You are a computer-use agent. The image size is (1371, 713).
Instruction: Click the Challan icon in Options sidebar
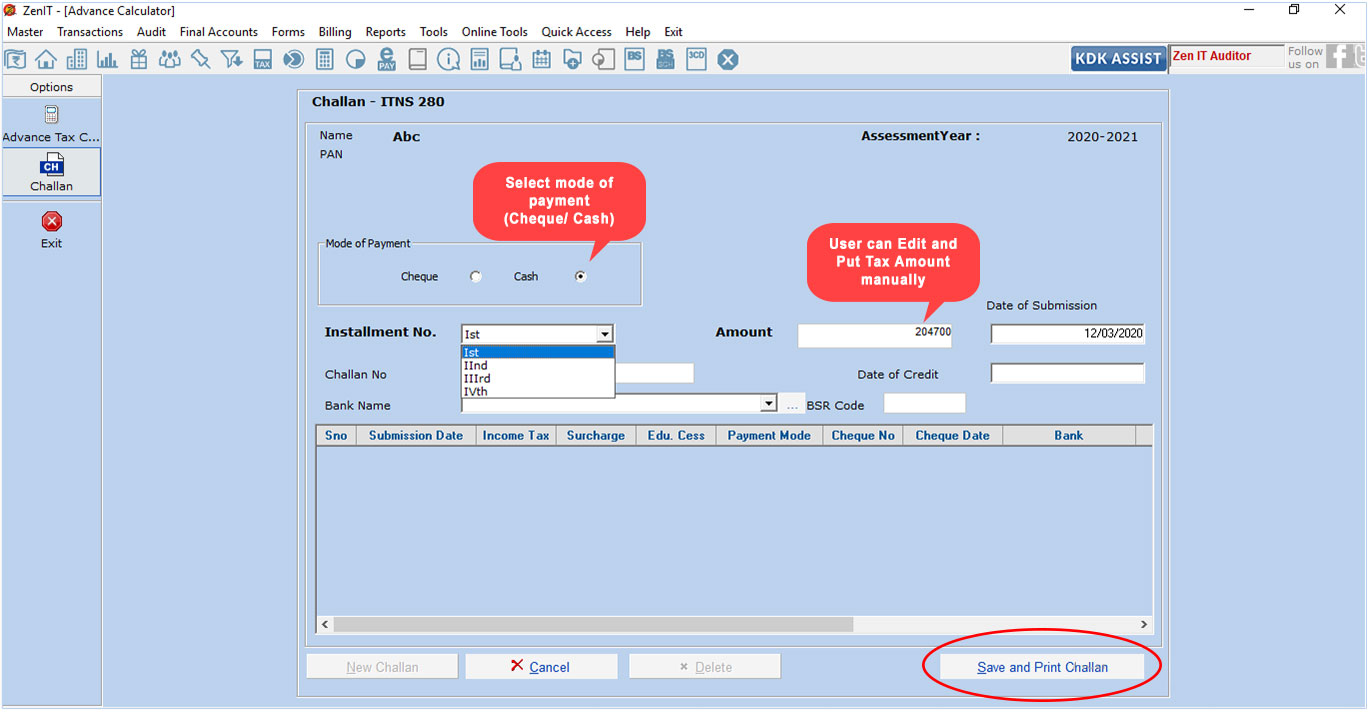(x=51, y=172)
